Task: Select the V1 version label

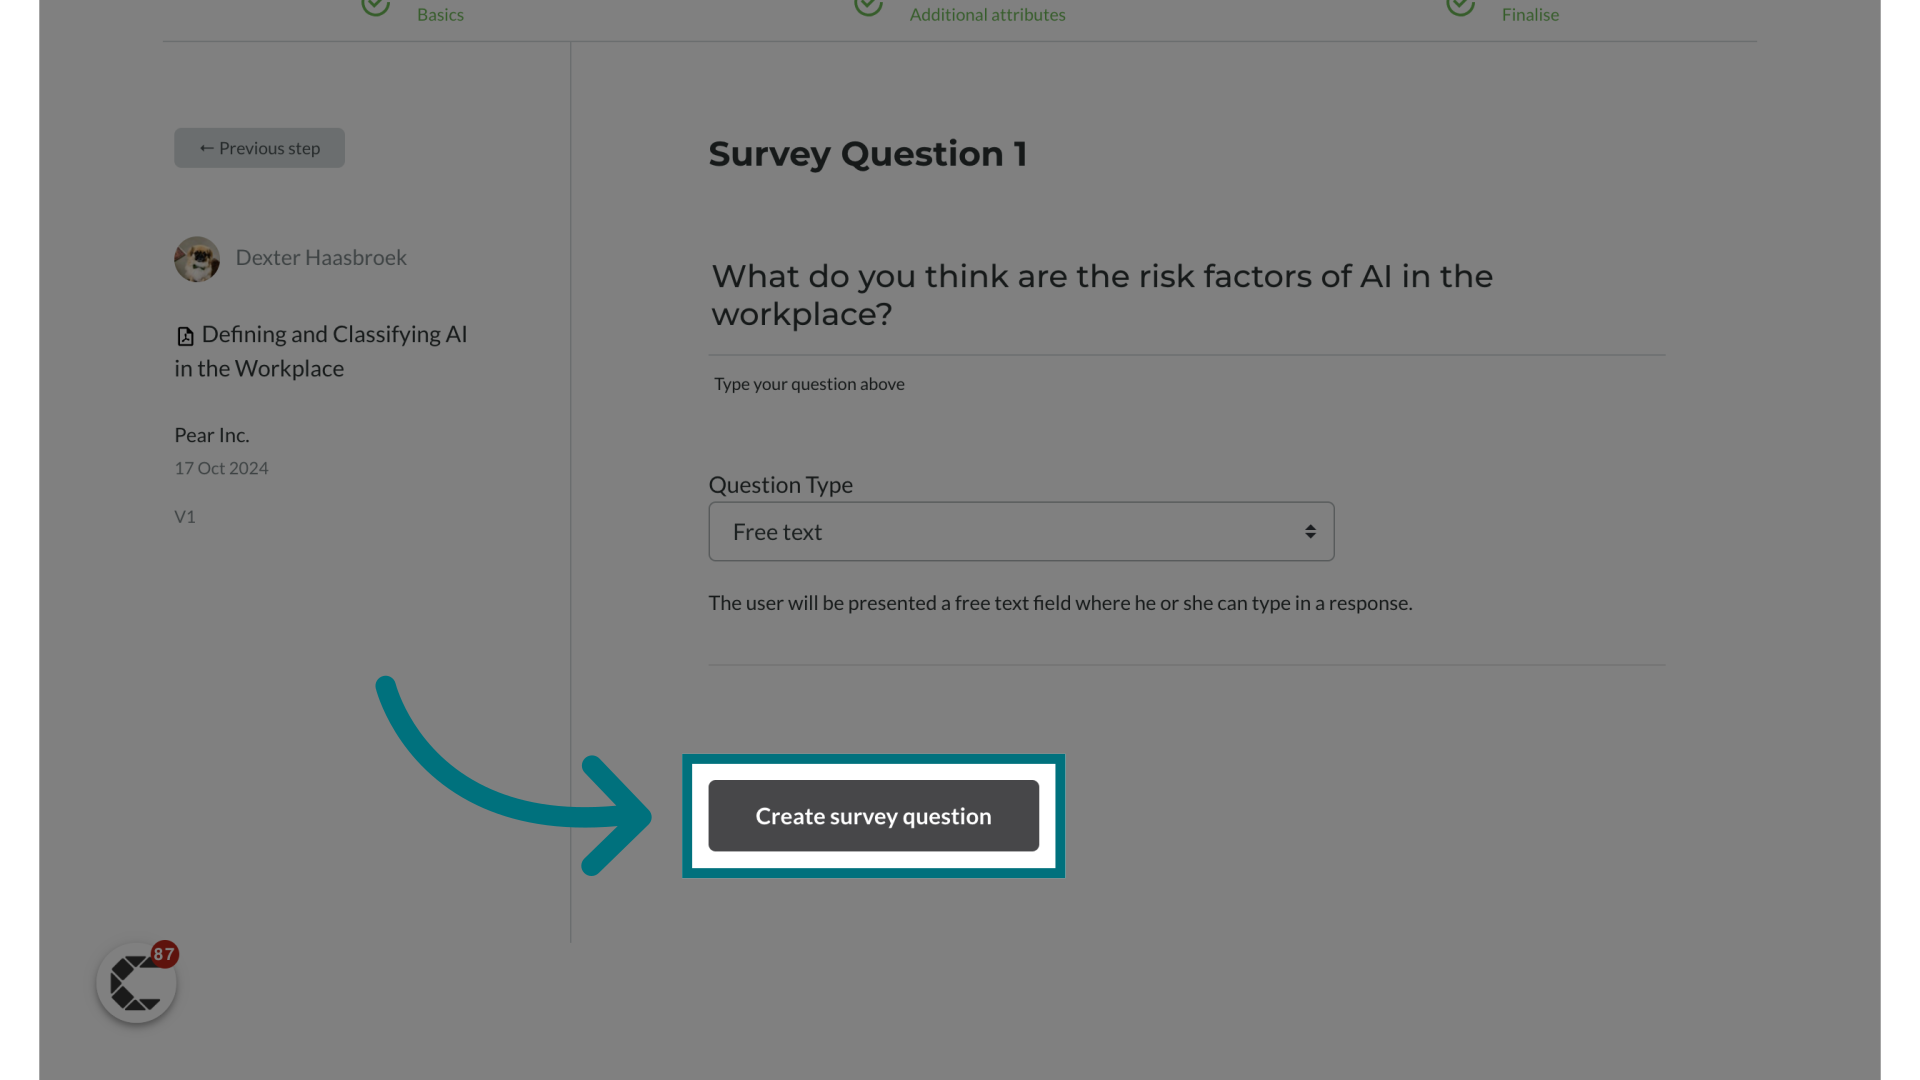Action: pyautogui.click(x=185, y=516)
